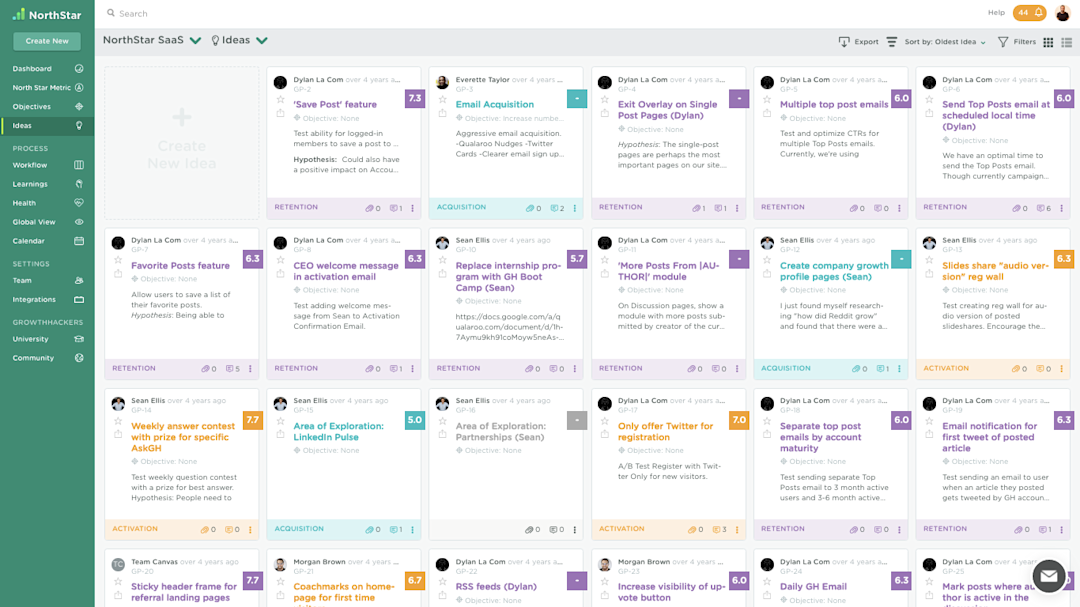View comments on Favorite Posts feature card
The width and height of the screenshot is (1080, 607).
[233, 369]
